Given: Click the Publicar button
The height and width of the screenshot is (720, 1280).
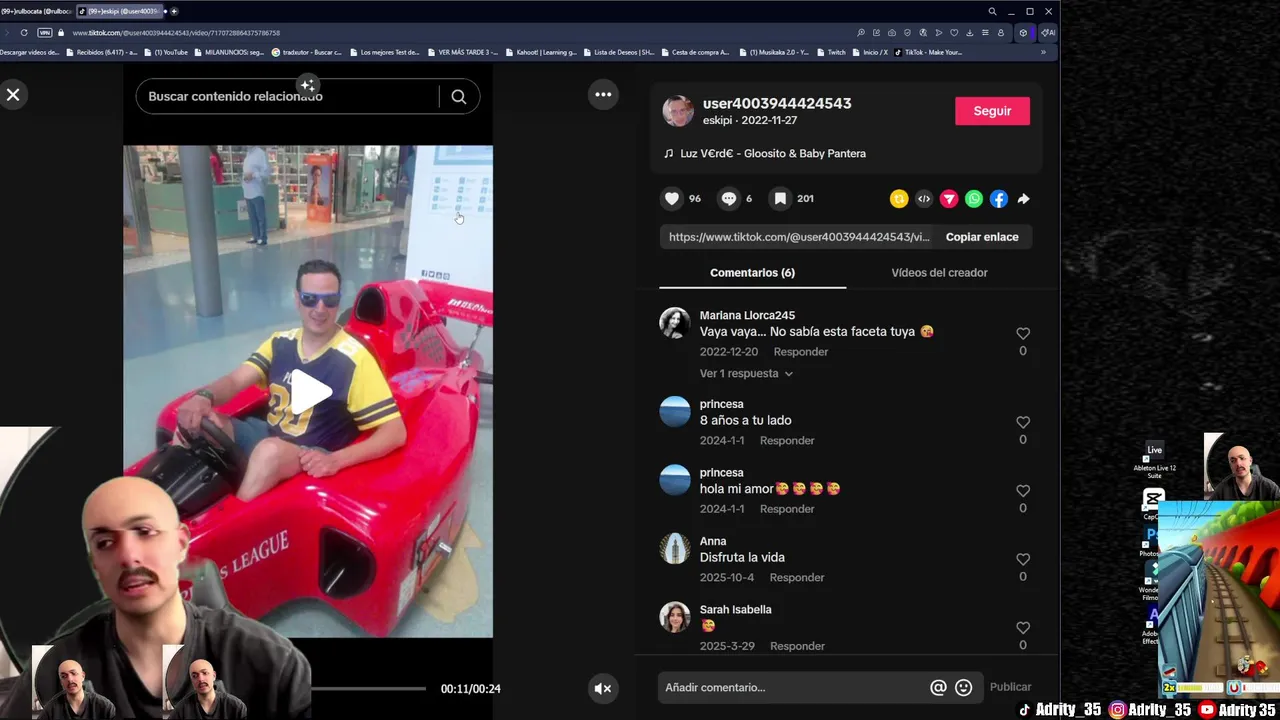Looking at the screenshot, I should tap(1010, 687).
